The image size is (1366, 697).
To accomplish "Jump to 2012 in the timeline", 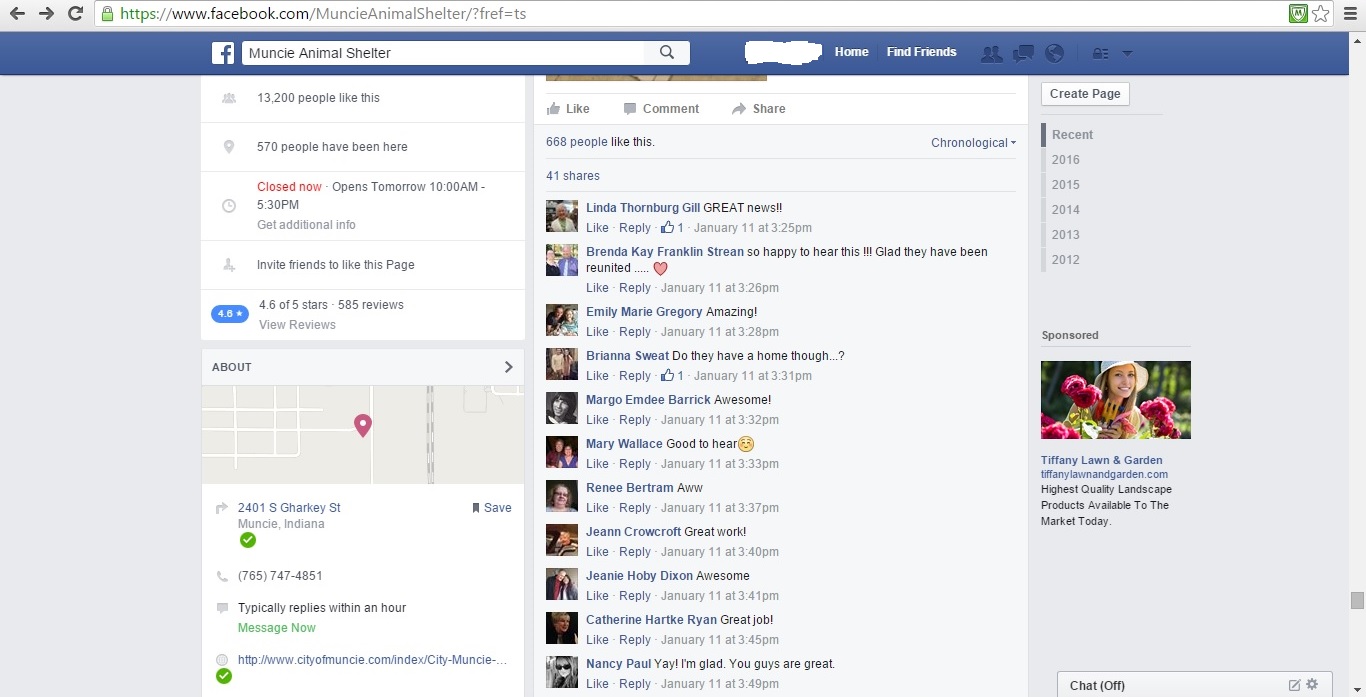I will click(1066, 260).
